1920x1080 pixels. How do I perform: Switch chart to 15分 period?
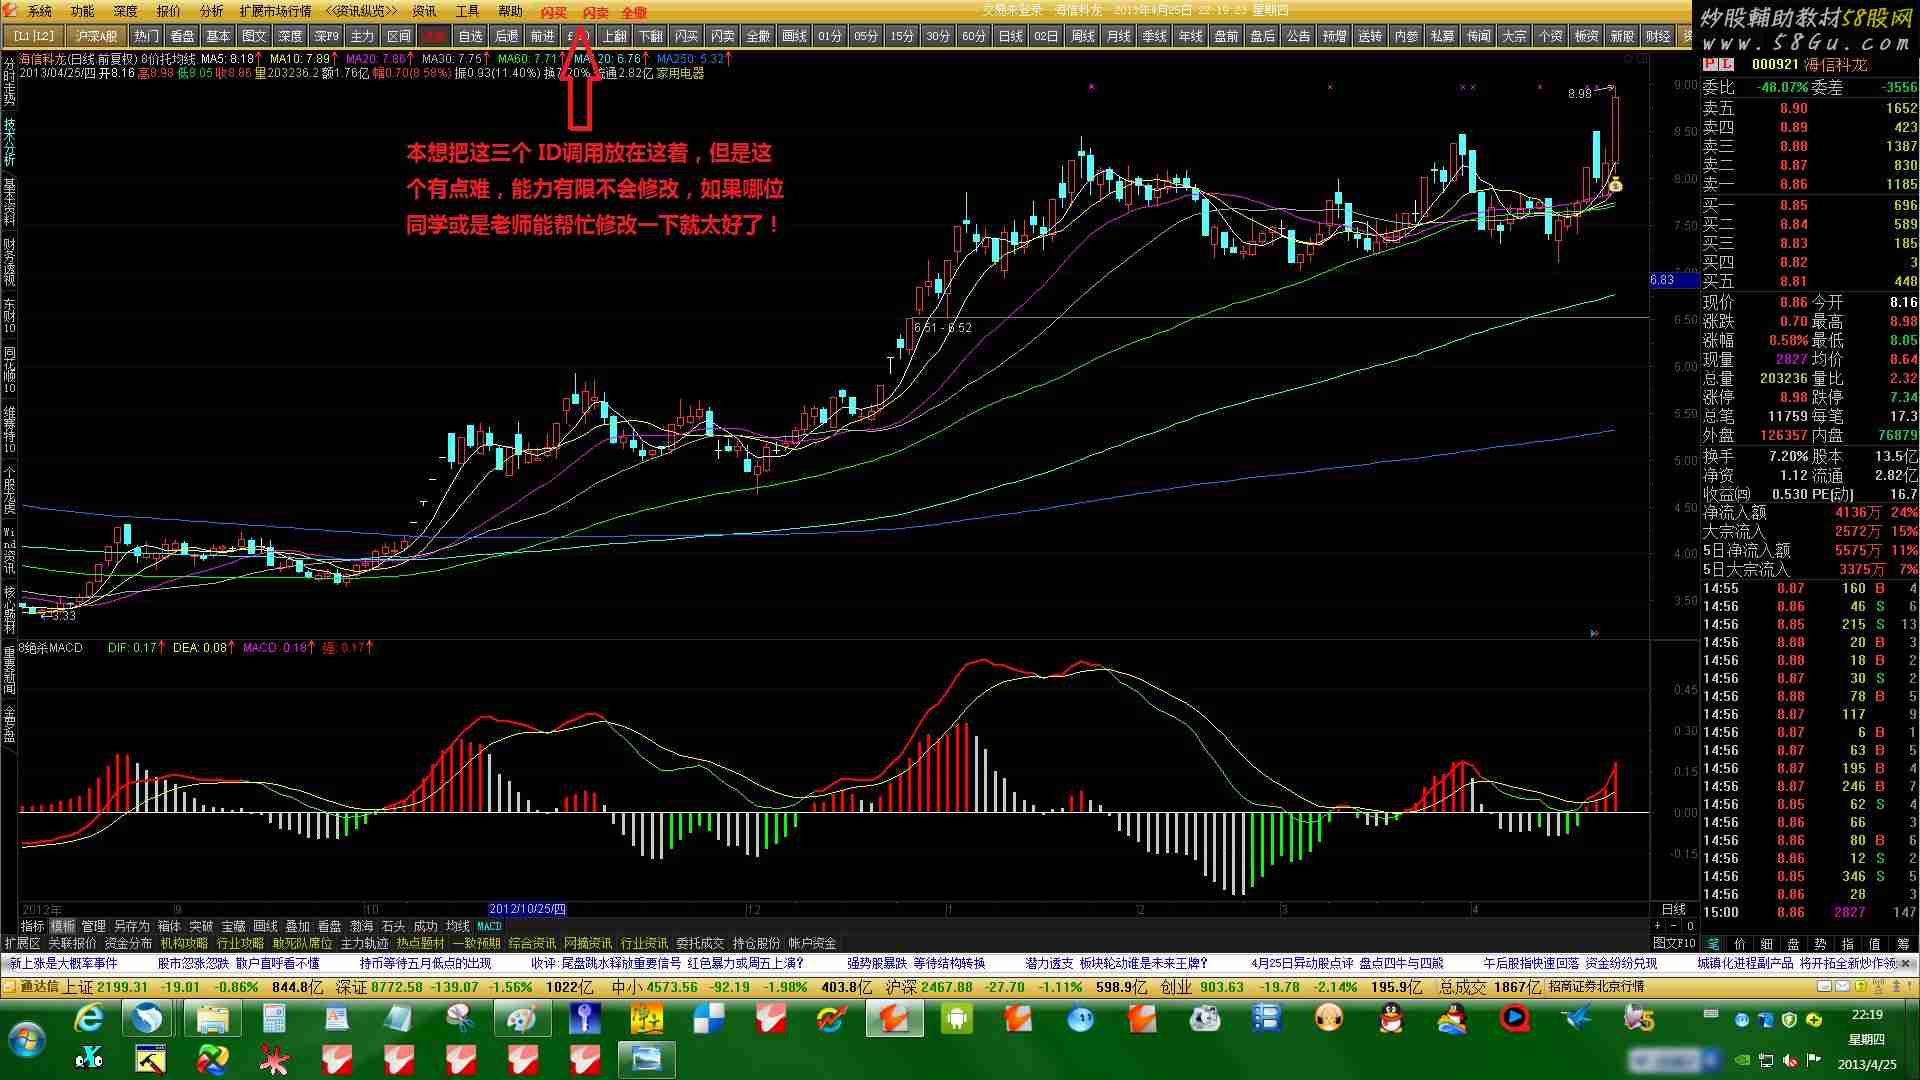pyautogui.click(x=902, y=36)
